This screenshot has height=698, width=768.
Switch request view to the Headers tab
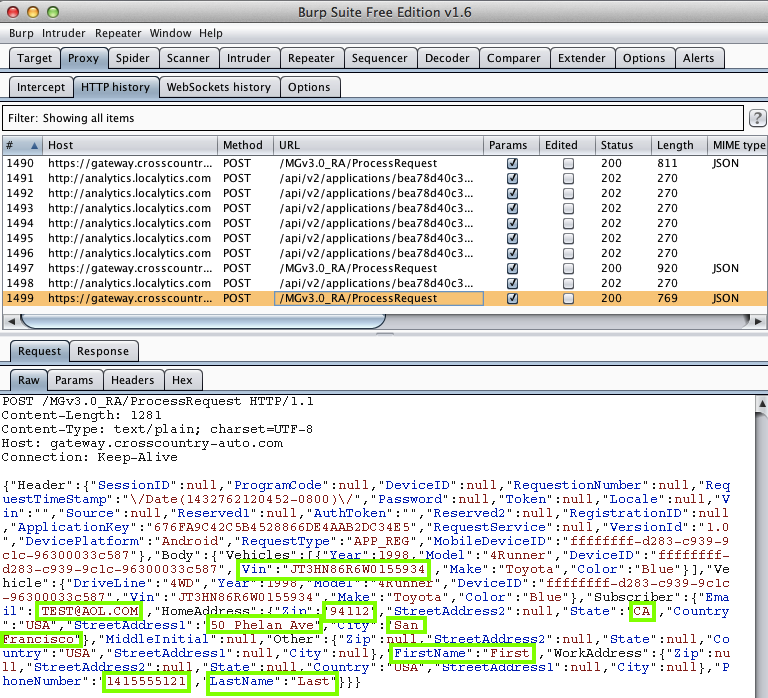point(132,380)
